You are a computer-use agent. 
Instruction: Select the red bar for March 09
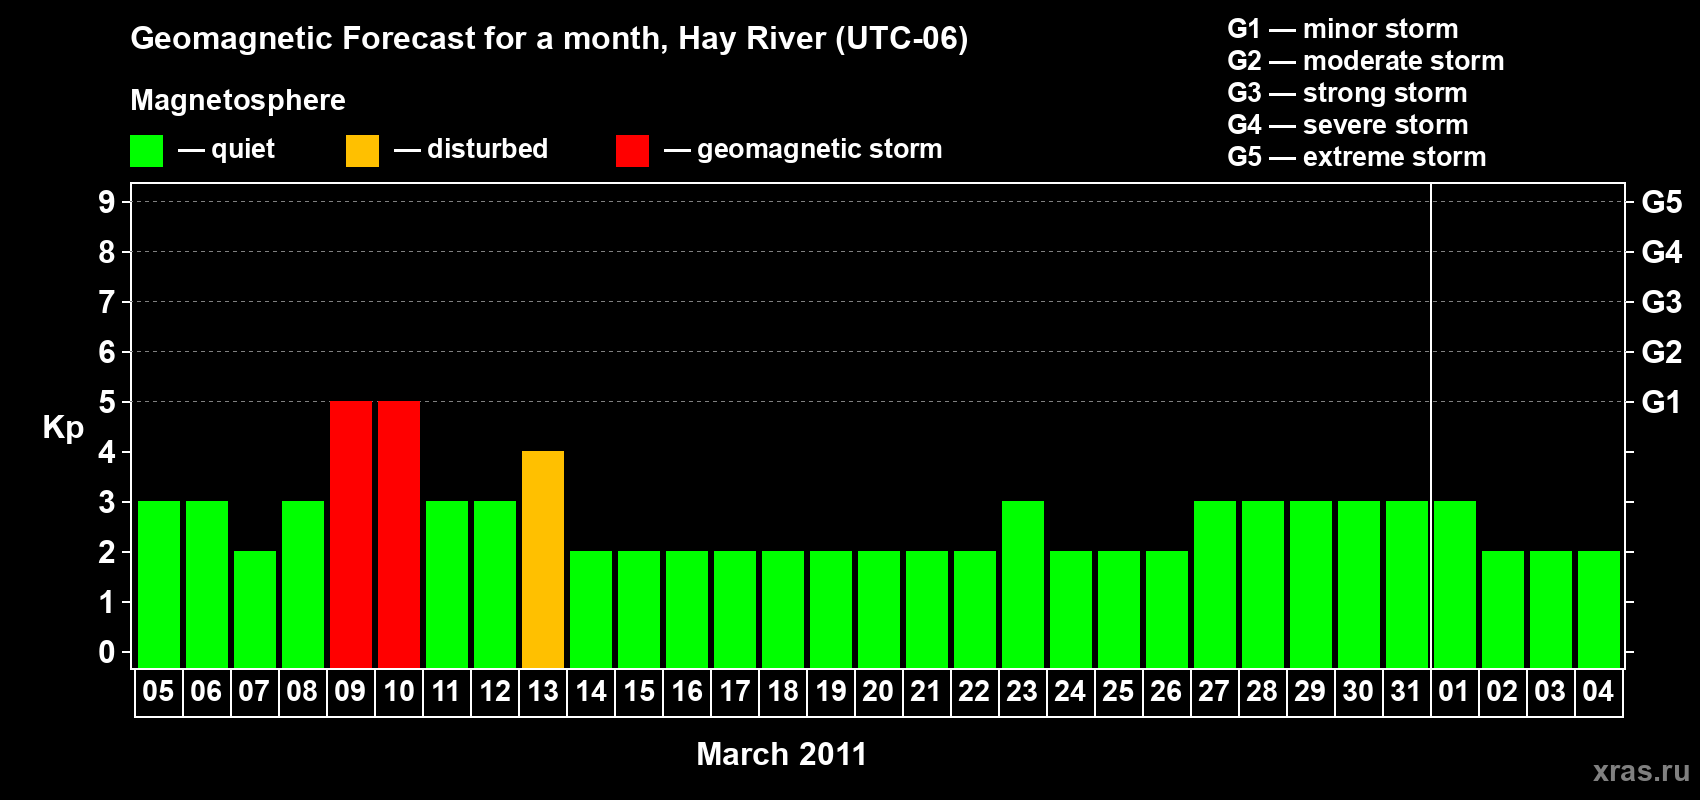point(351,534)
